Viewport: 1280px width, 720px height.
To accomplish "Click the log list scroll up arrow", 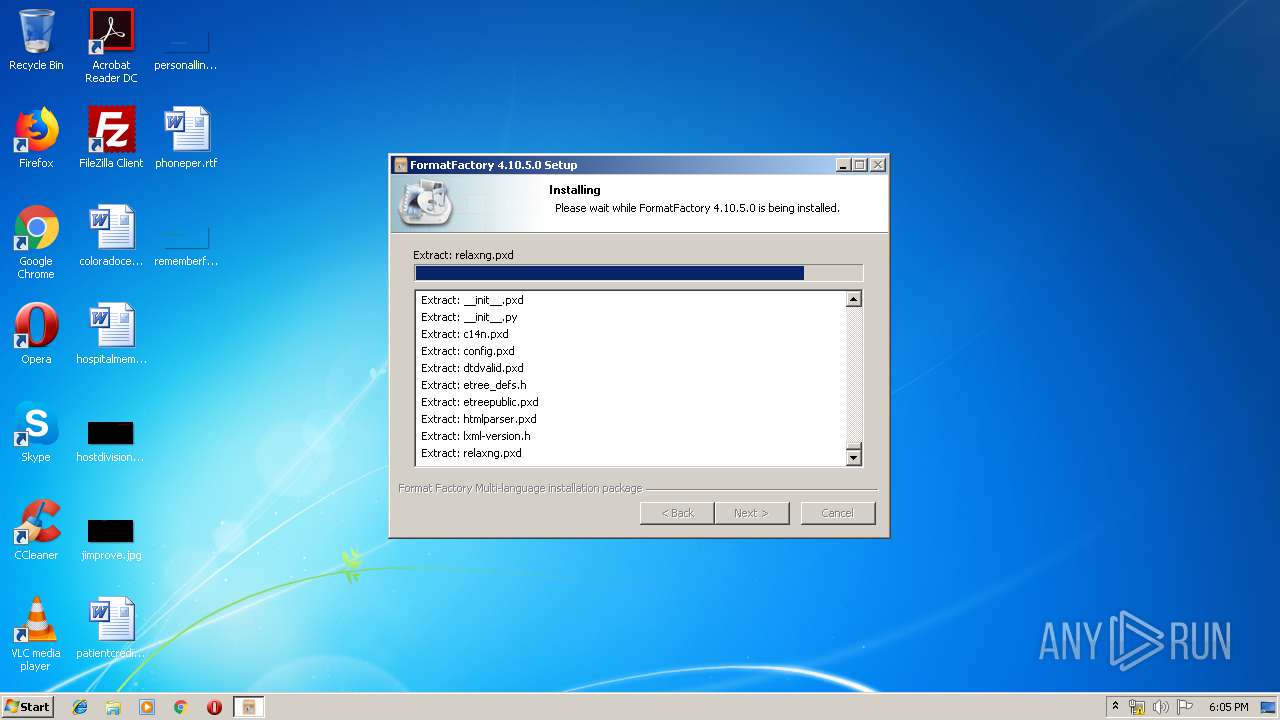I will tap(854, 299).
